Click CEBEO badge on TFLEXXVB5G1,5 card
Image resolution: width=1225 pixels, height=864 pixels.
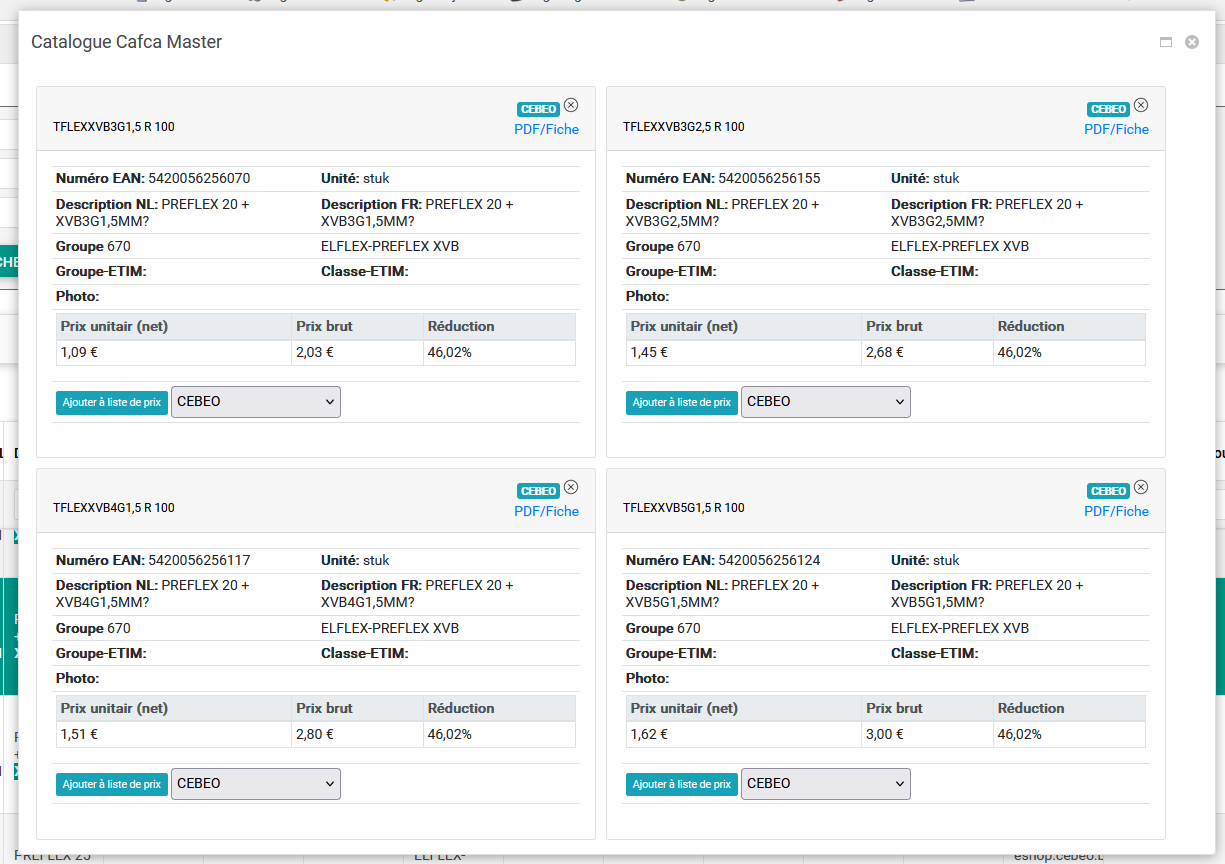(x=1108, y=491)
